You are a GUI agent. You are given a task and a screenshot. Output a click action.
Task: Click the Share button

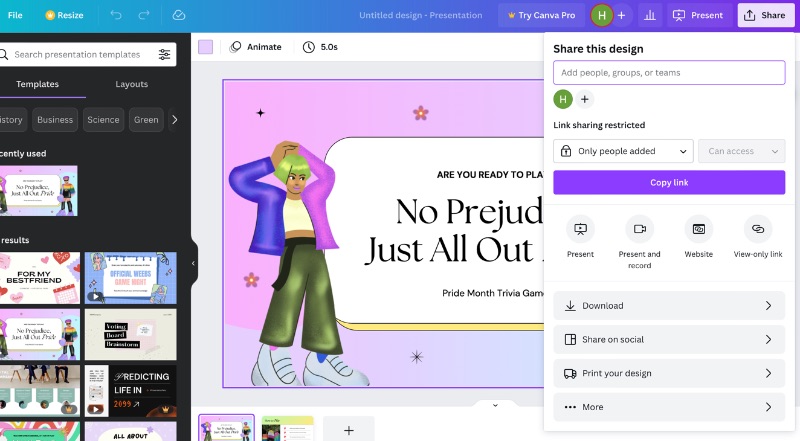765,15
